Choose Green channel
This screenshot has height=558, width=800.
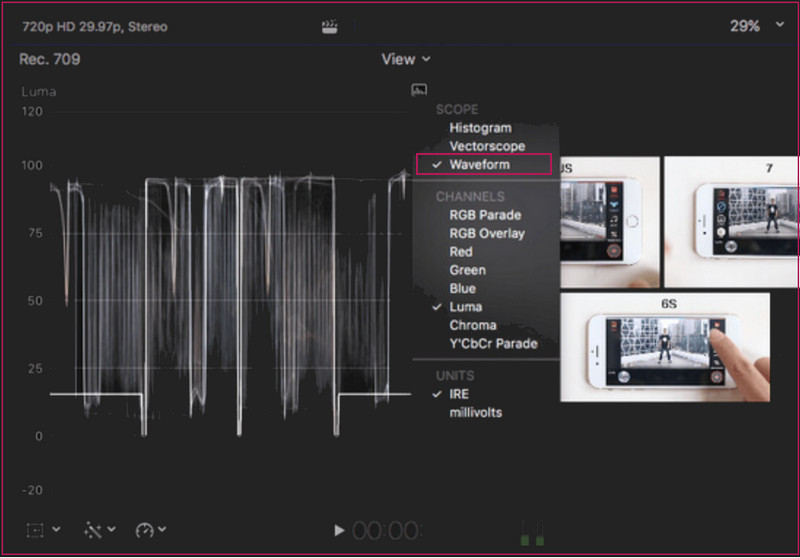pos(467,270)
